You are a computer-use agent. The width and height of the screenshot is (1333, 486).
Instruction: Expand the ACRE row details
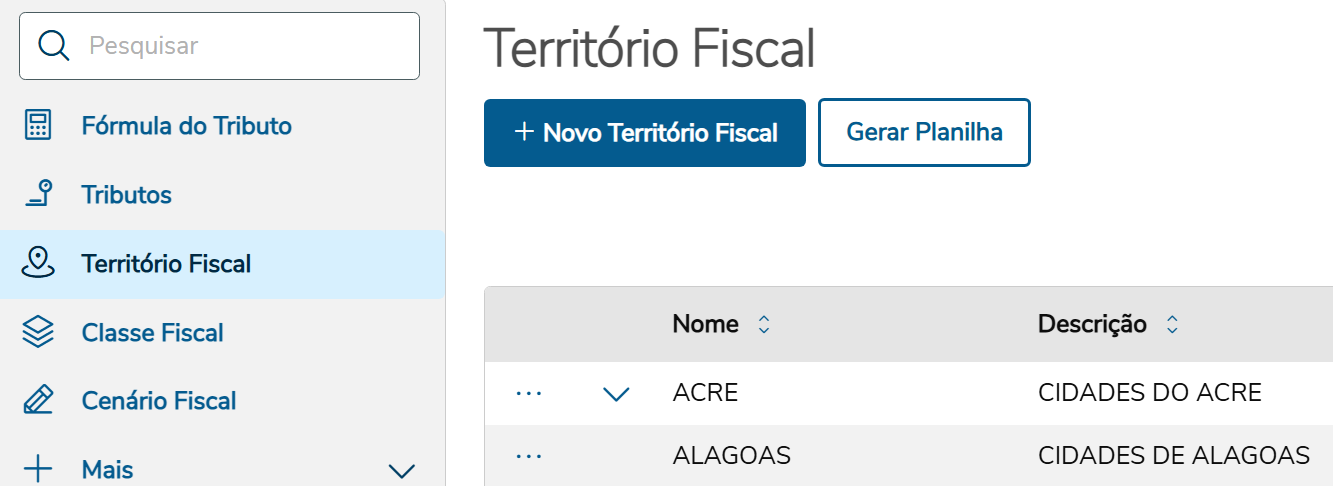click(x=616, y=394)
